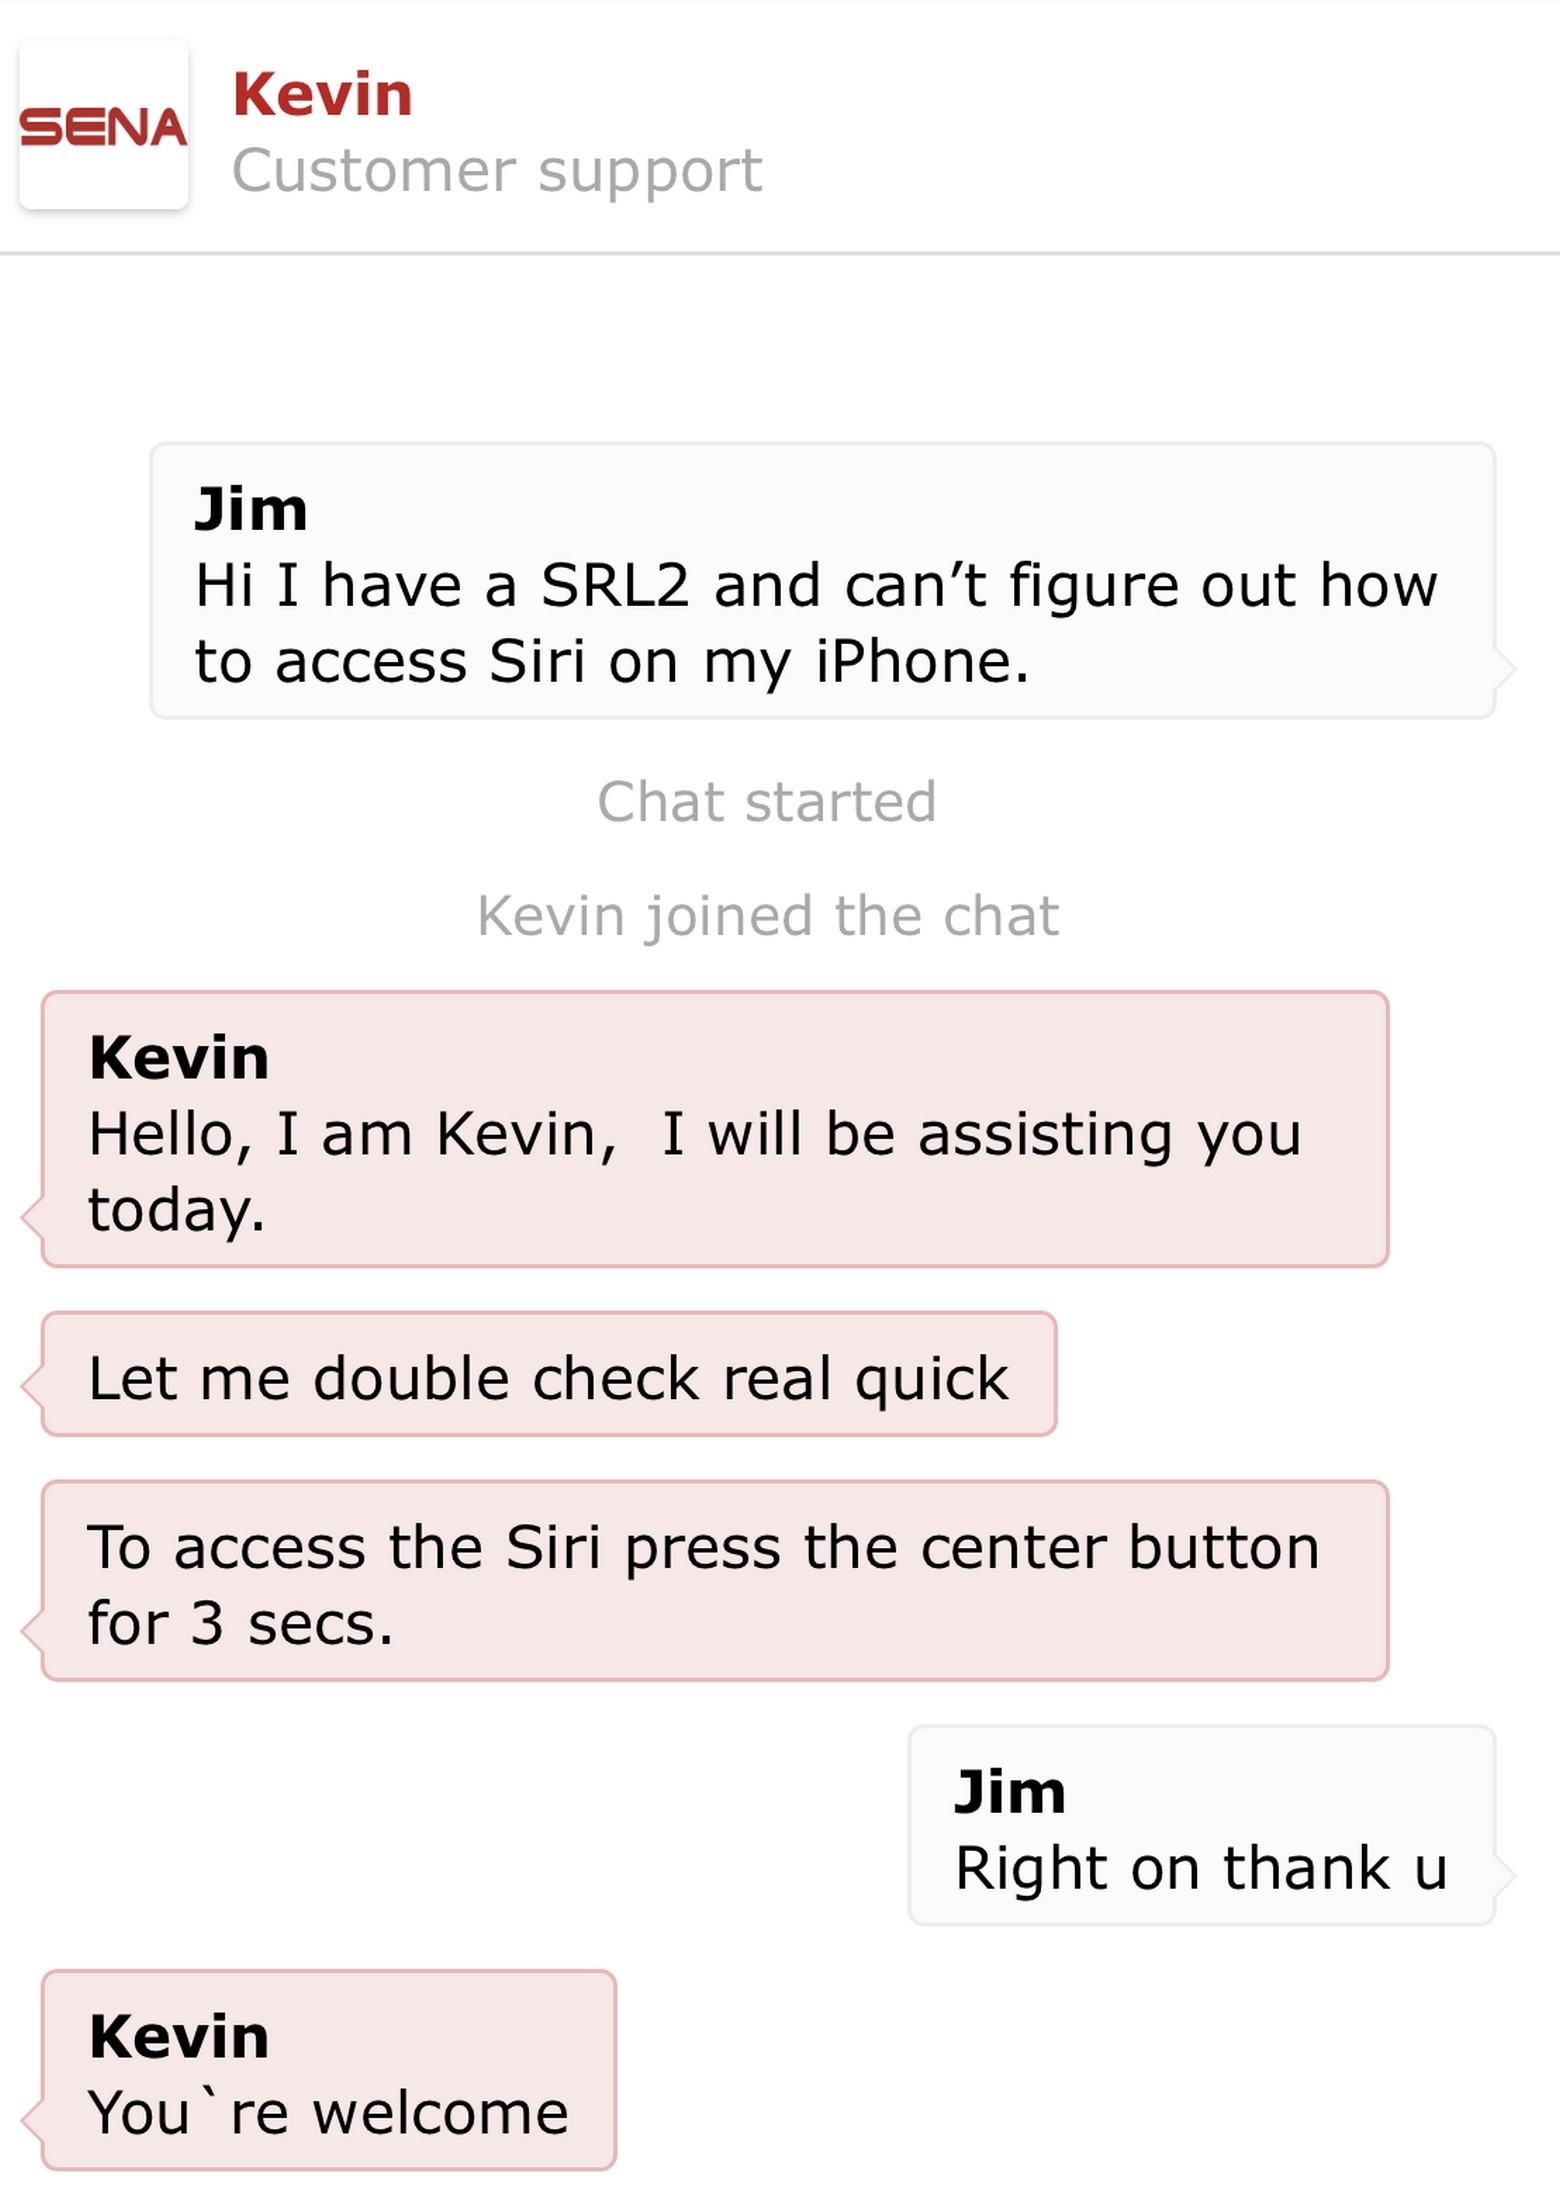The width and height of the screenshot is (1560, 2198).
Task: Click the "Customer support" subtitle
Action: click(497, 170)
